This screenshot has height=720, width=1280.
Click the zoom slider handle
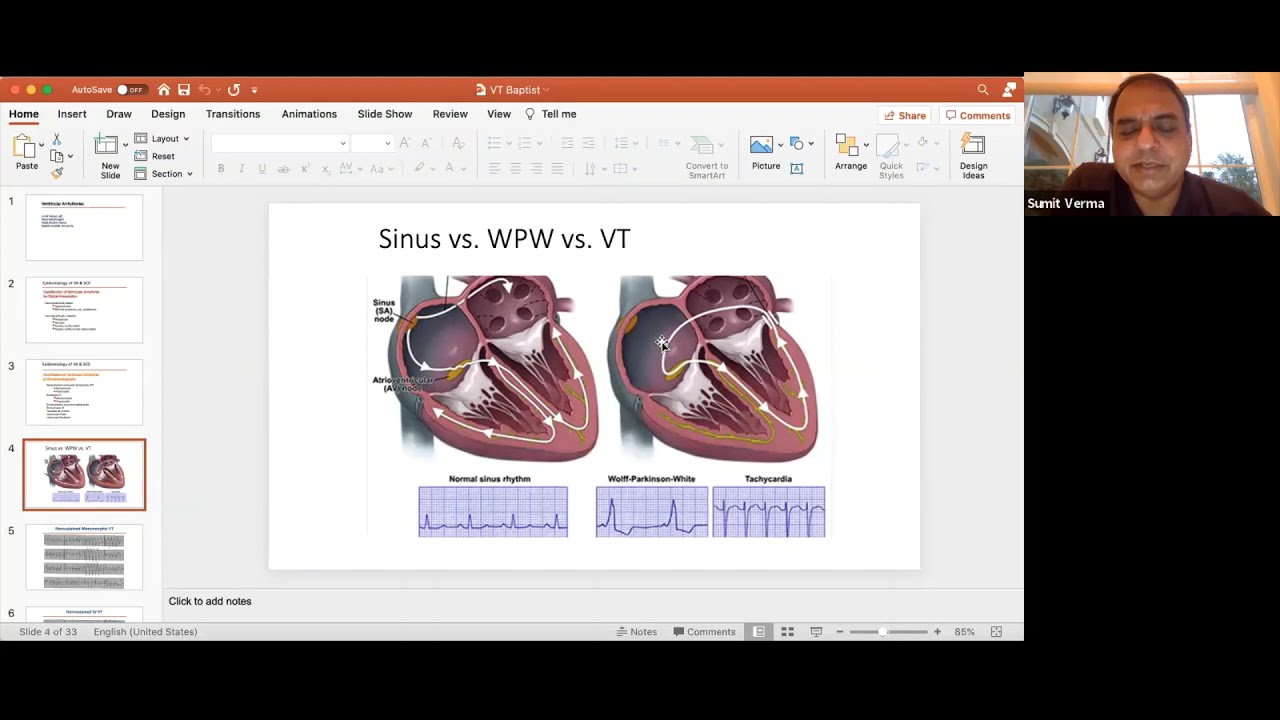(882, 632)
